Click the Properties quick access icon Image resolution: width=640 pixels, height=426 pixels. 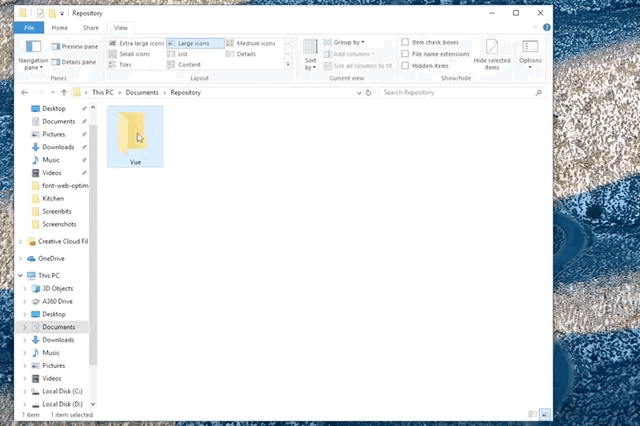40,13
